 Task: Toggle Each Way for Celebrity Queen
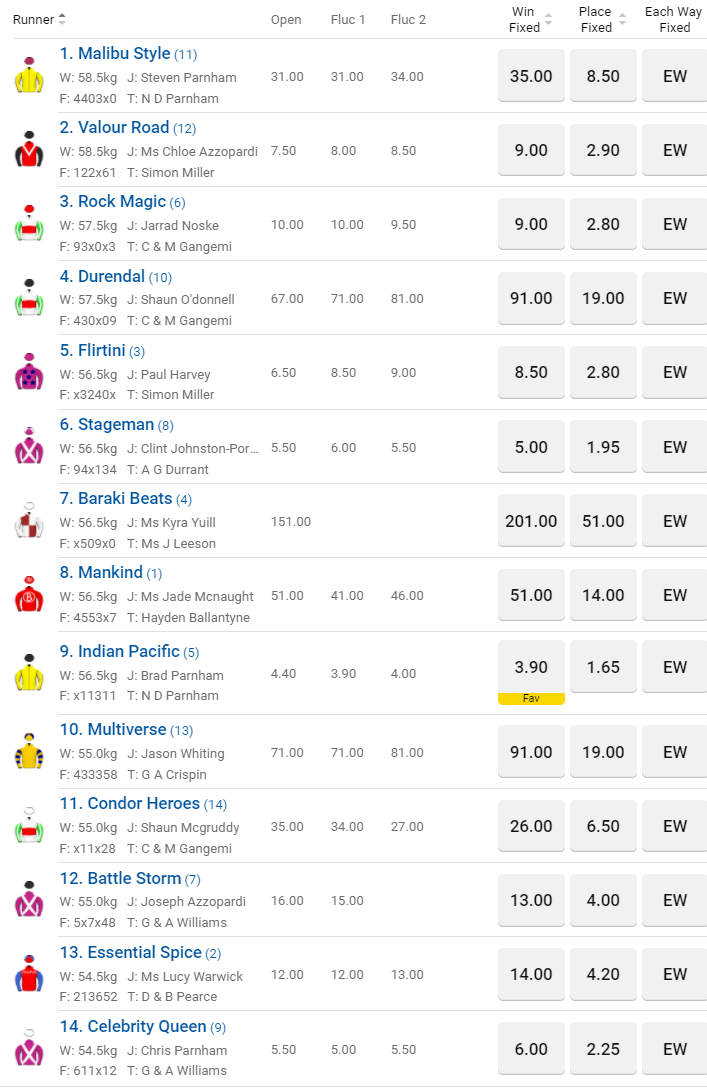[x=675, y=1049]
